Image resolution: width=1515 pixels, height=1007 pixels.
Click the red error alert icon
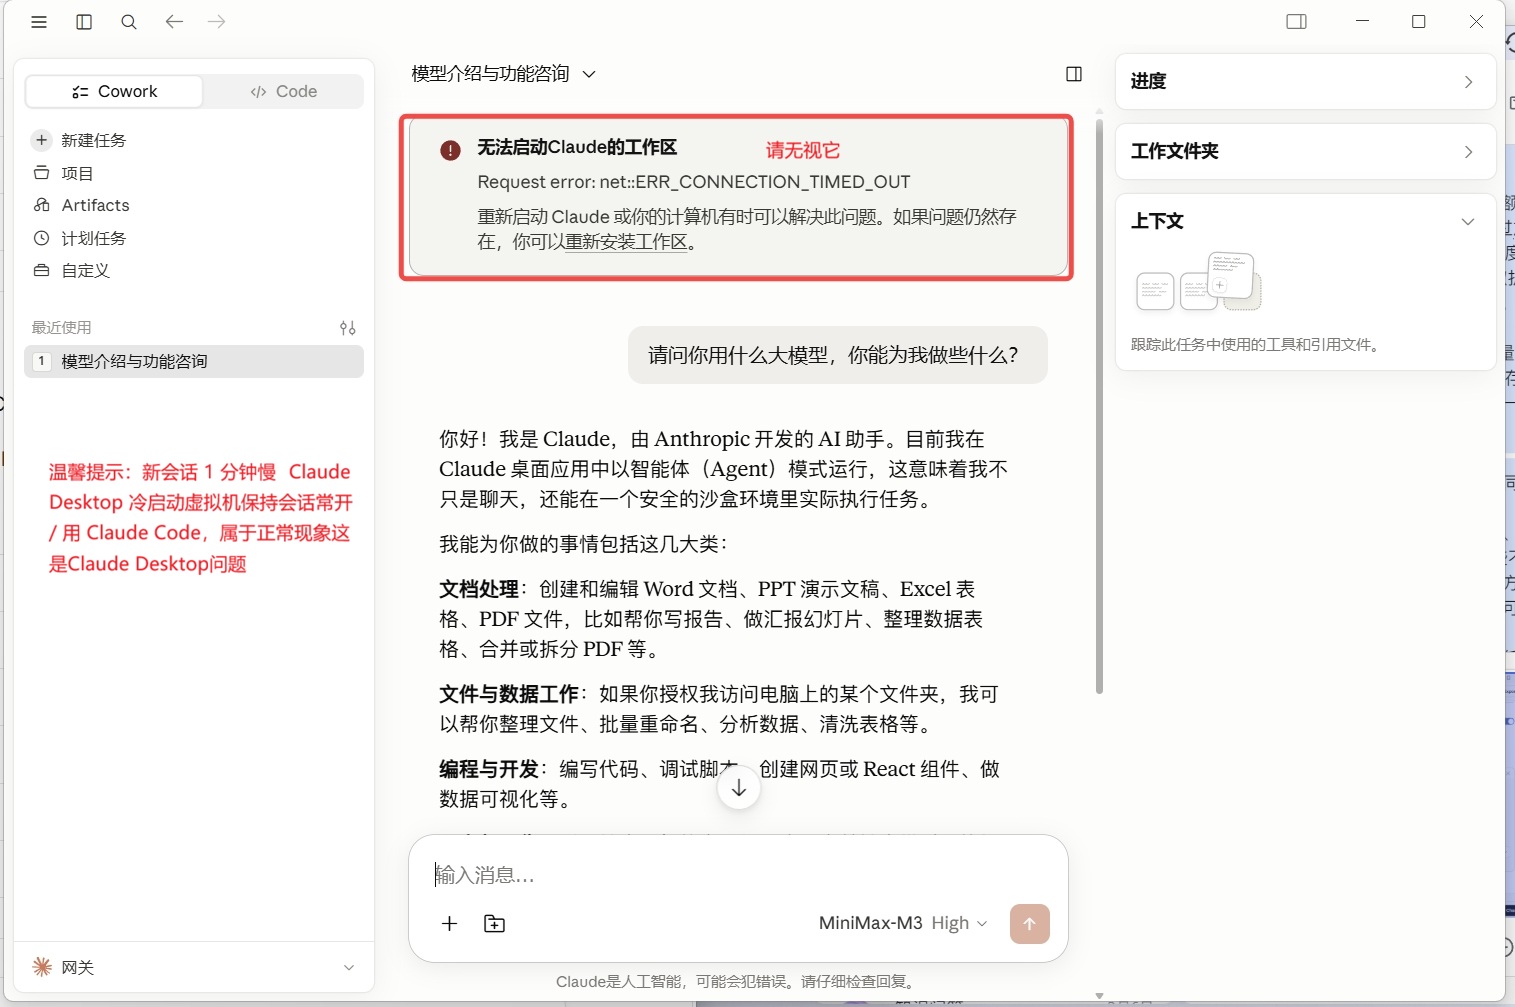tap(451, 150)
